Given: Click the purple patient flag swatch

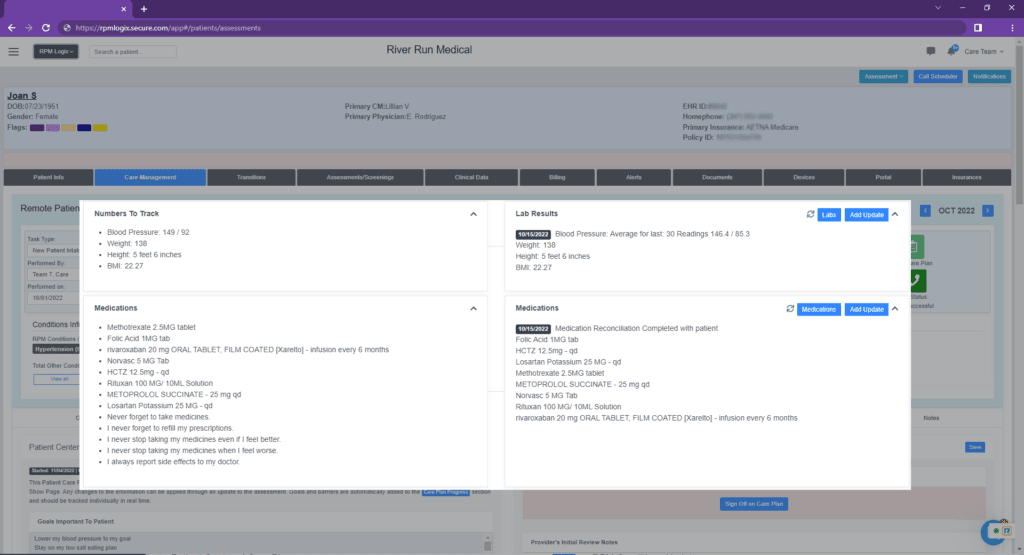Looking at the screenshot, I should coord(37,127).
